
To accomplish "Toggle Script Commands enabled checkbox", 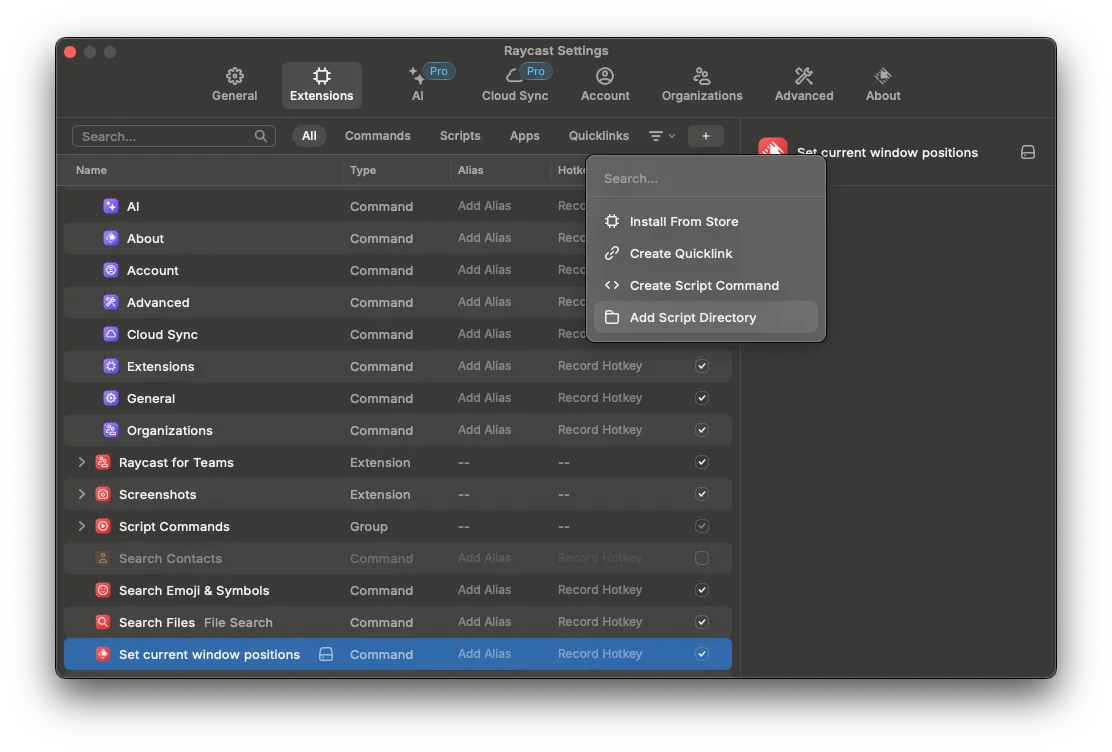I will 701,526.
